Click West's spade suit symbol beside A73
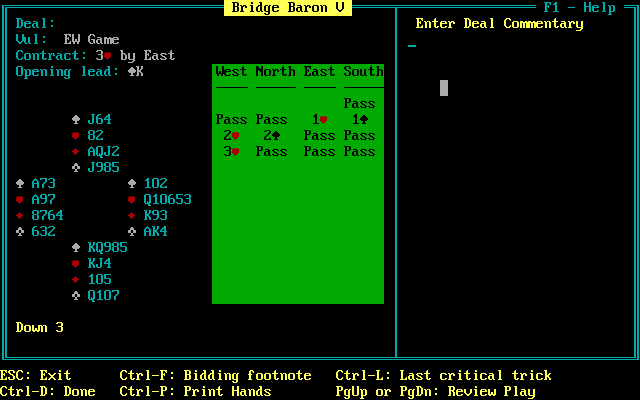The width and height of the screenshot is (640, 400). 20,184
